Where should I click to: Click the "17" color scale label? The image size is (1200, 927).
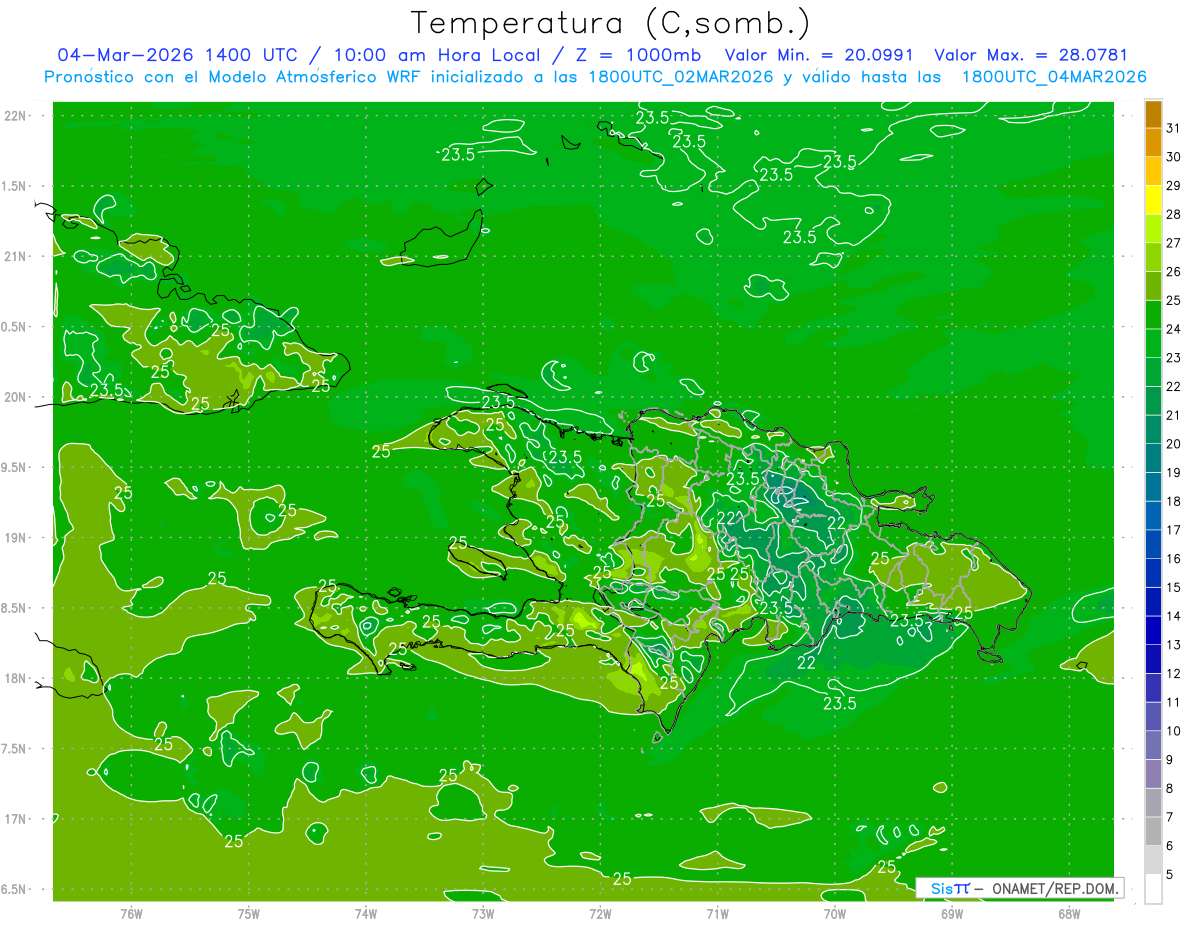pyautogui.click(x=1174, y=530)
